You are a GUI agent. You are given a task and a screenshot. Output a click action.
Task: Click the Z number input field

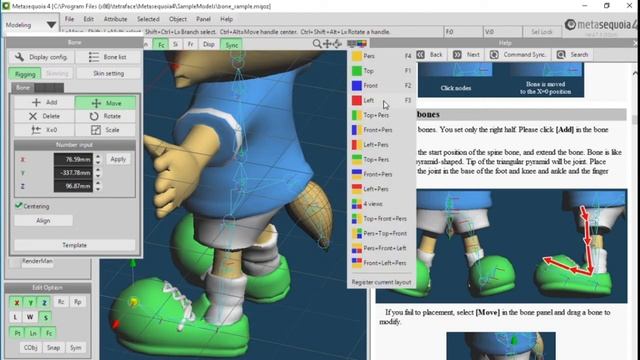pos(73,186)
